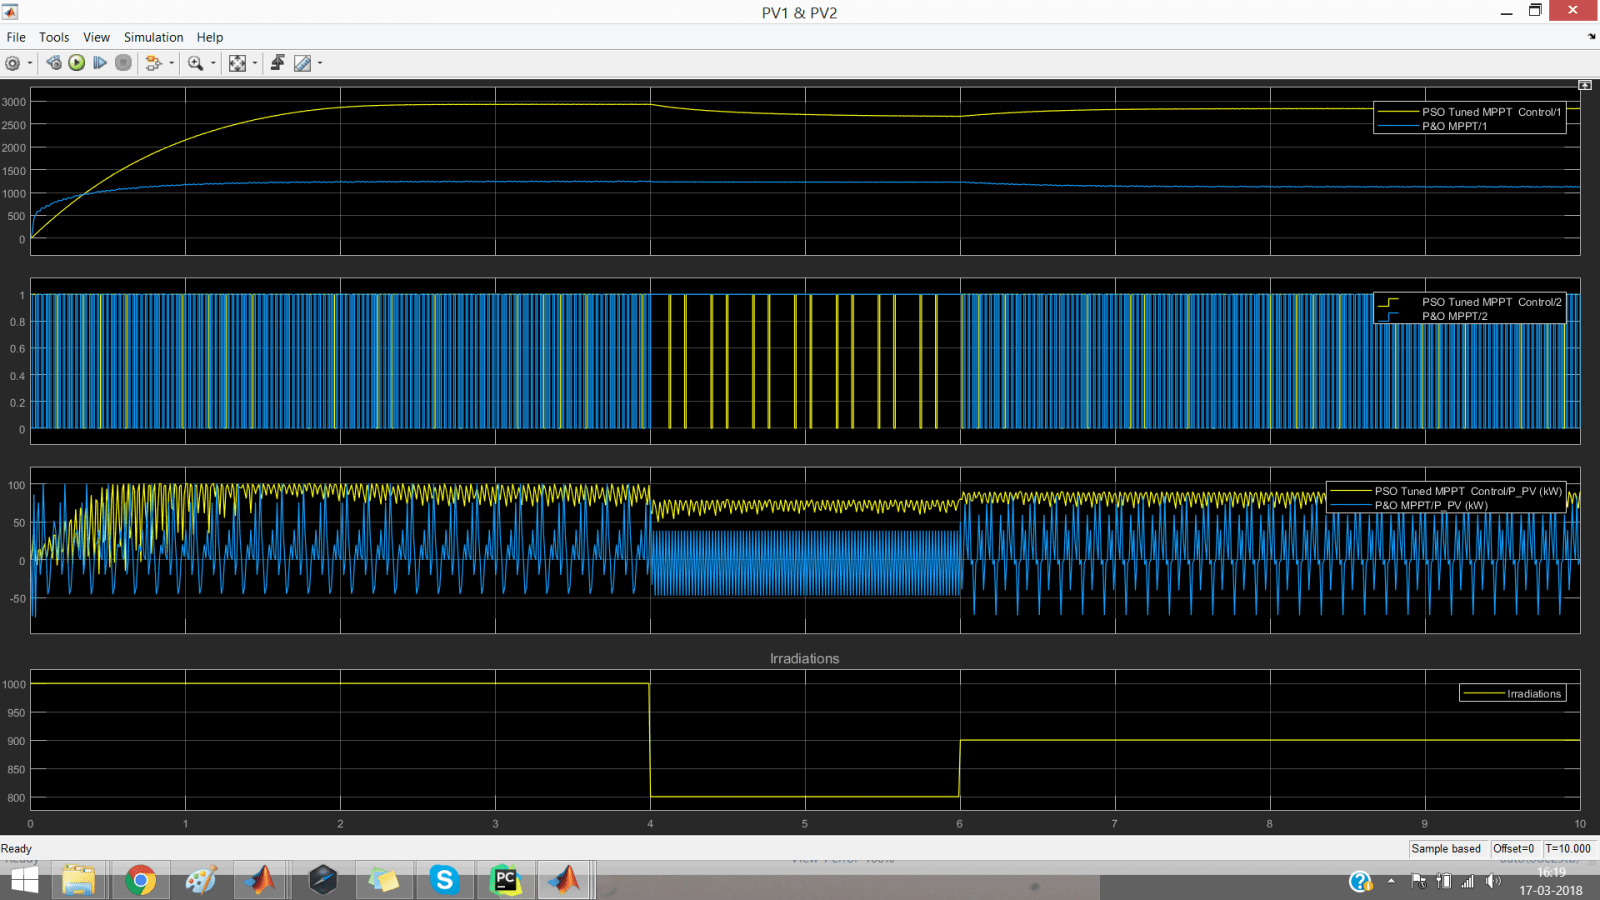1600x900 pixels.
Task: Click the Scale Axes Limits icon
Action: [x=237, y=63]
